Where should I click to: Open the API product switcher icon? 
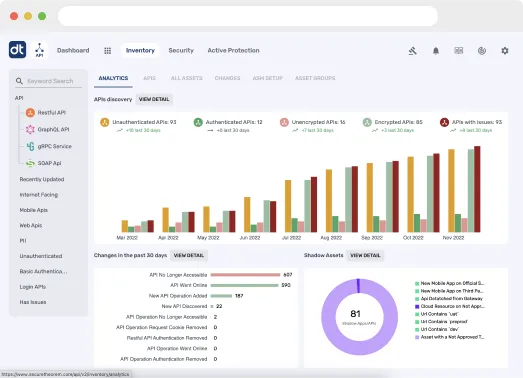click(39, 50)
